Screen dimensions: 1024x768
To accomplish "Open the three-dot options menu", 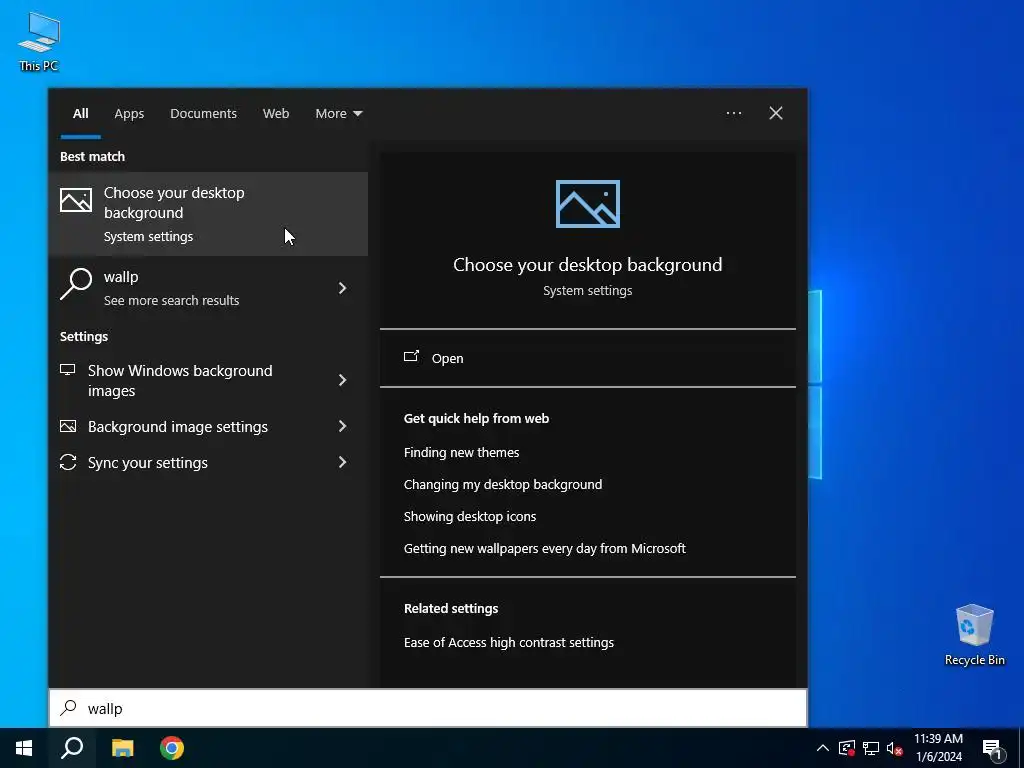I will tap(734, 113).
